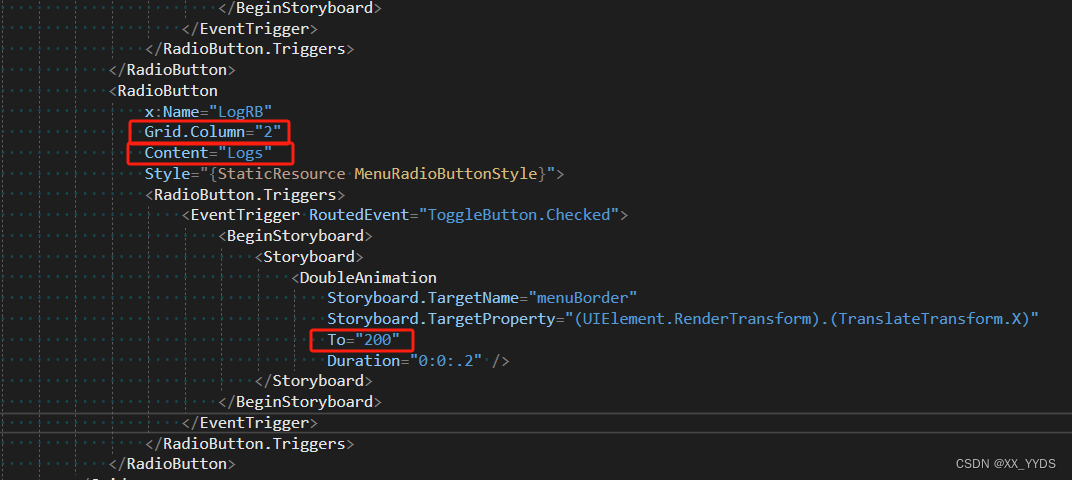Click the opening <Storyboard> tag

[308, 257]
